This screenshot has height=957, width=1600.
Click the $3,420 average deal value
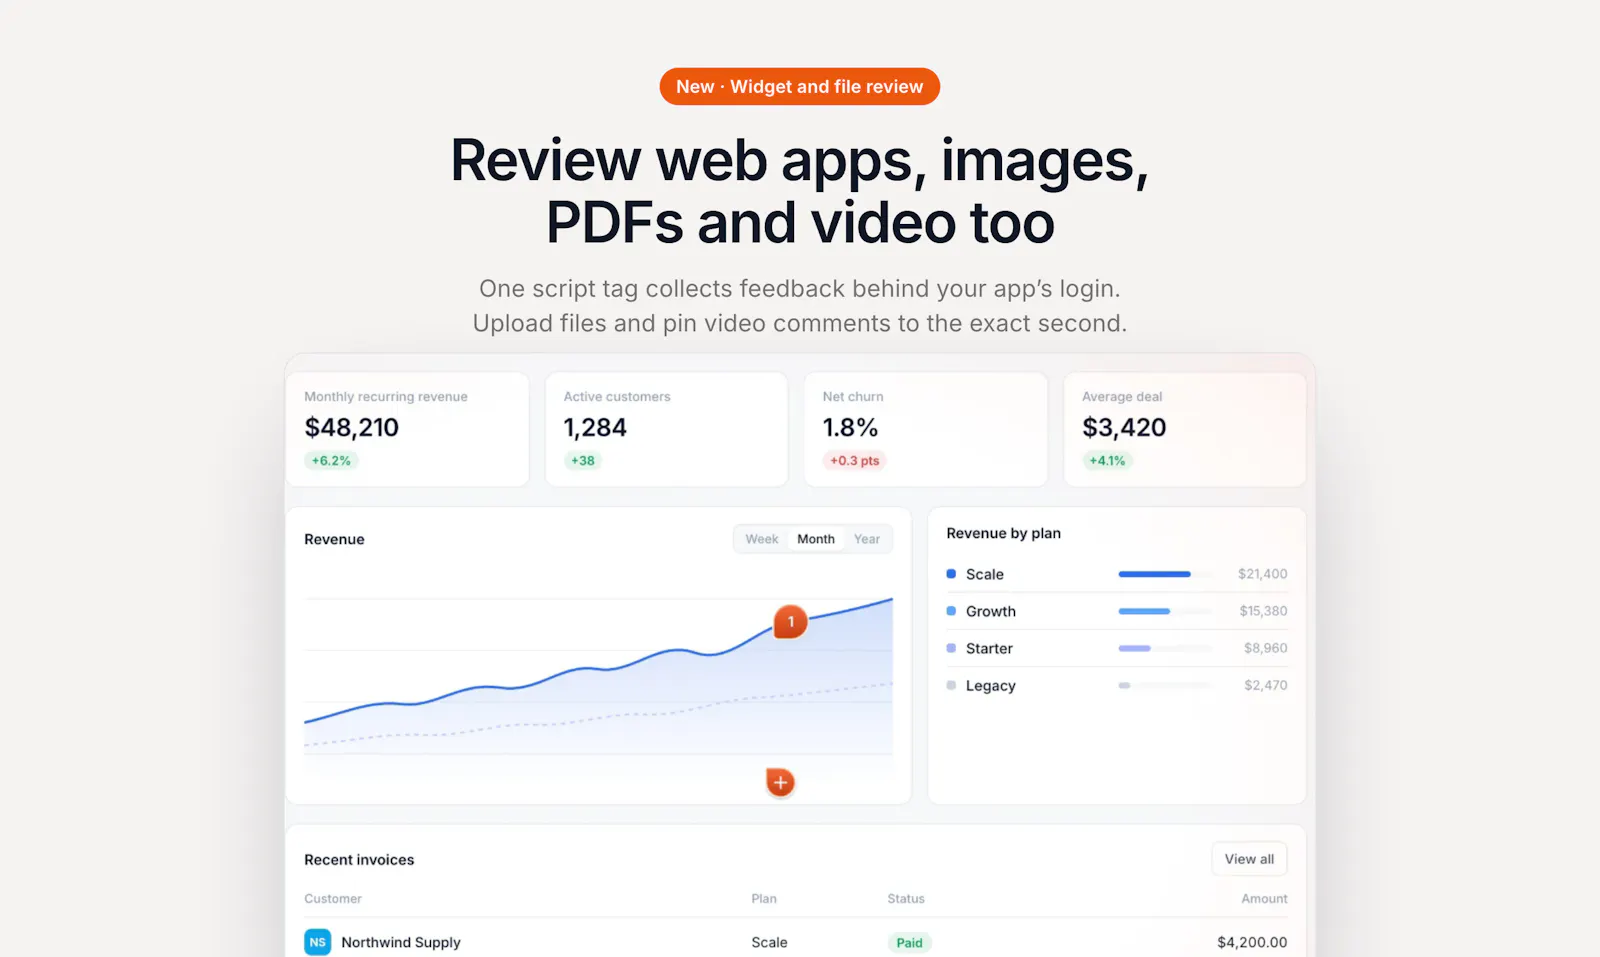(1124, 428)
